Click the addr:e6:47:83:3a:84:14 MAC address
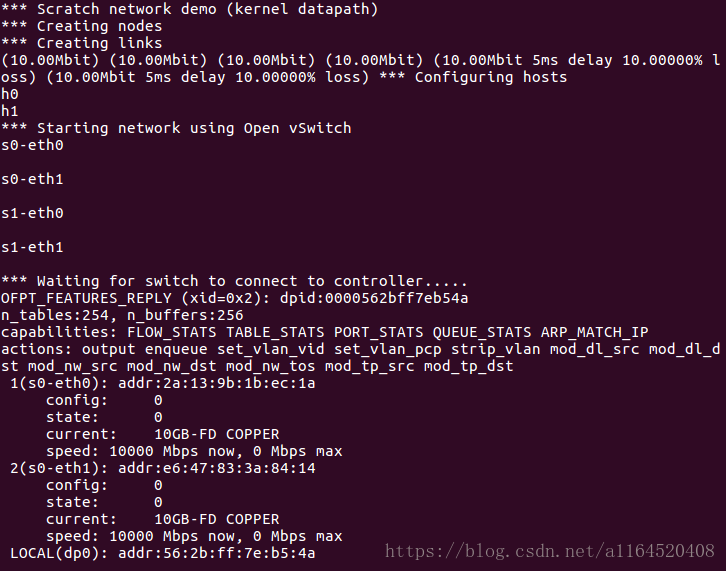Image resolution: width=726 pixels, height=571 pixels. (x=217, y=468)
